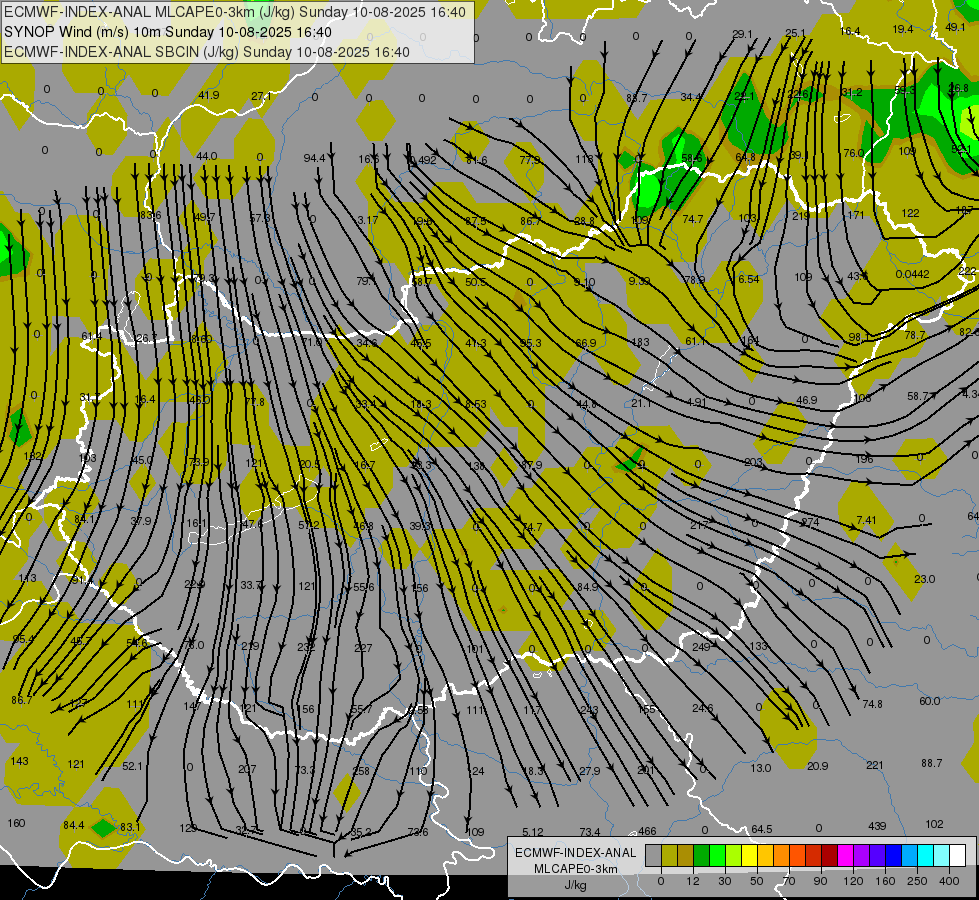
Task: Click the map value 171
Action: [856, 215]
